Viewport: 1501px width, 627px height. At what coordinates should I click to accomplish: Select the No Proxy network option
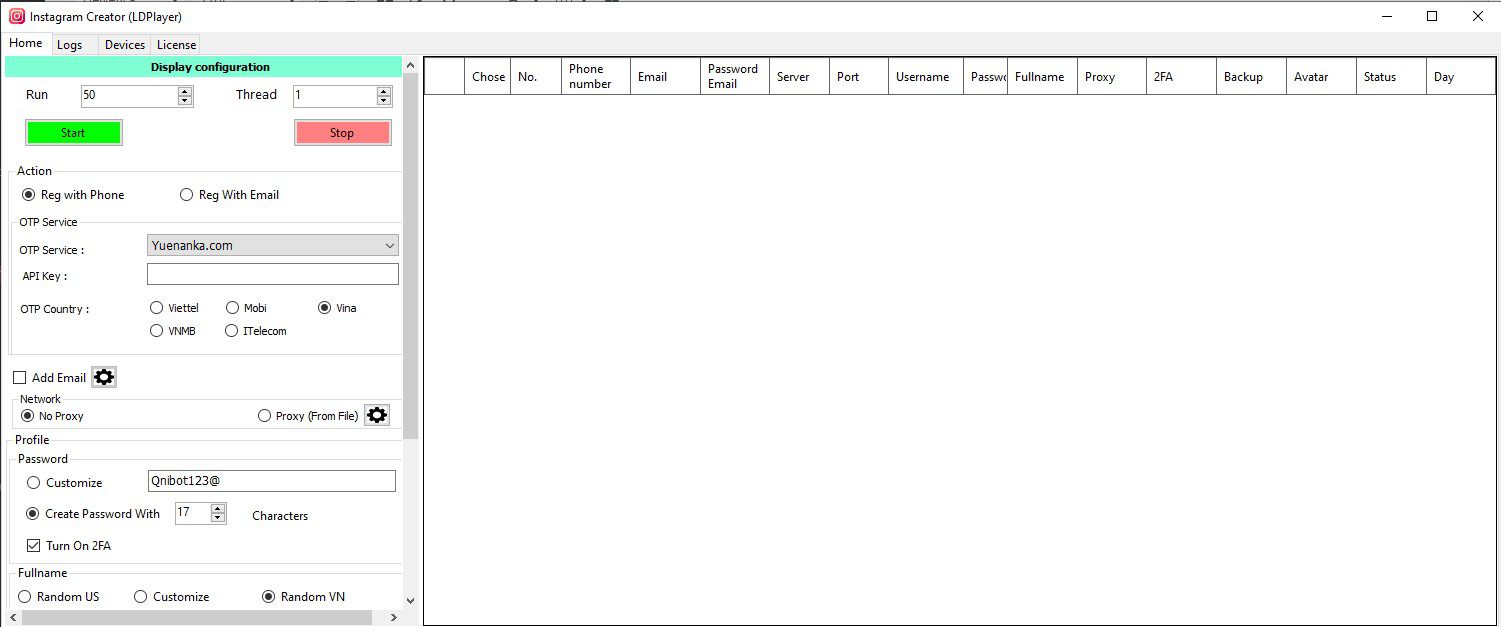coord(53,416)
